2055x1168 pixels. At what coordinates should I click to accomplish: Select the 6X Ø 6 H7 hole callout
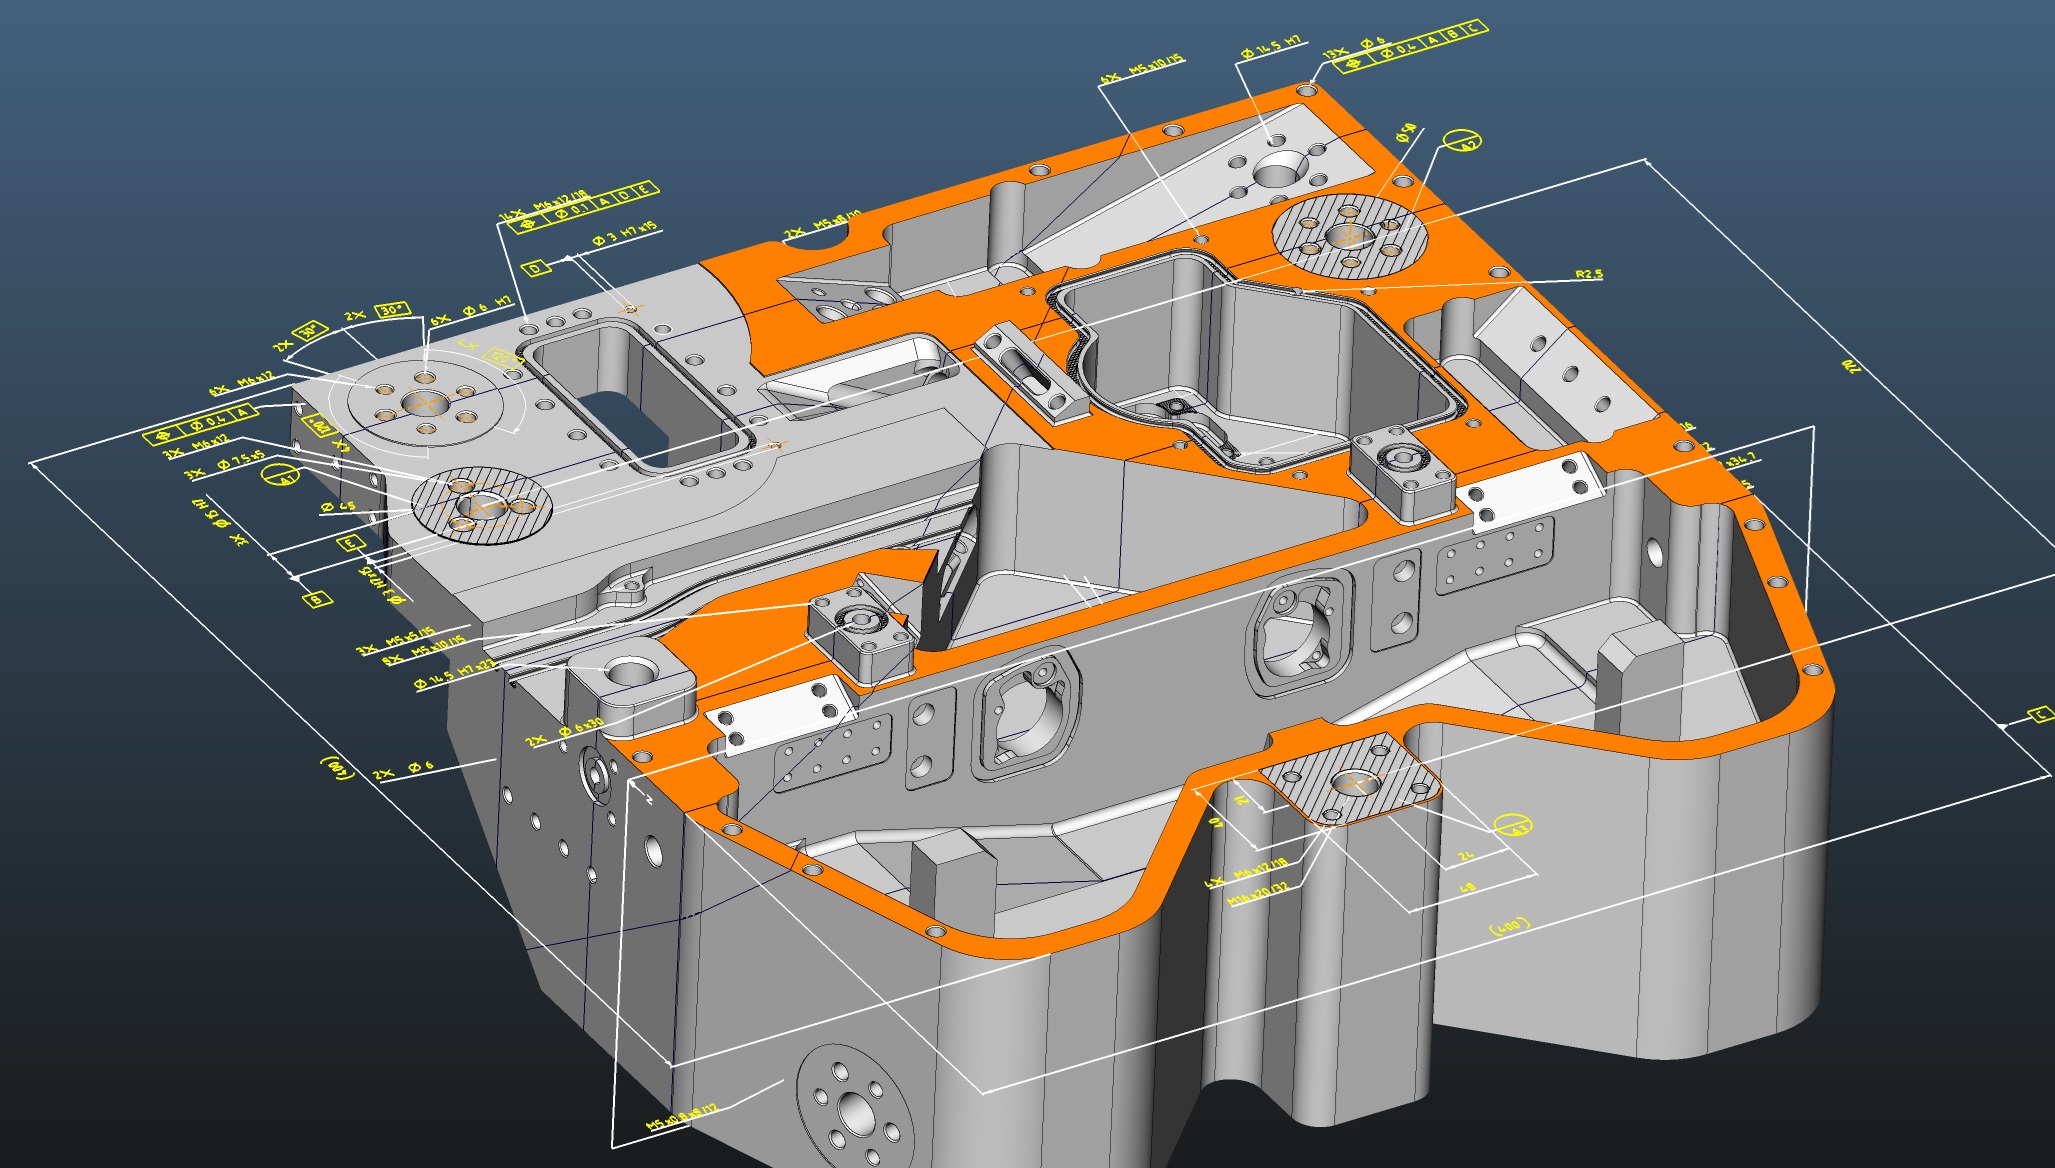pyautogui.click(x=471, y=311)
